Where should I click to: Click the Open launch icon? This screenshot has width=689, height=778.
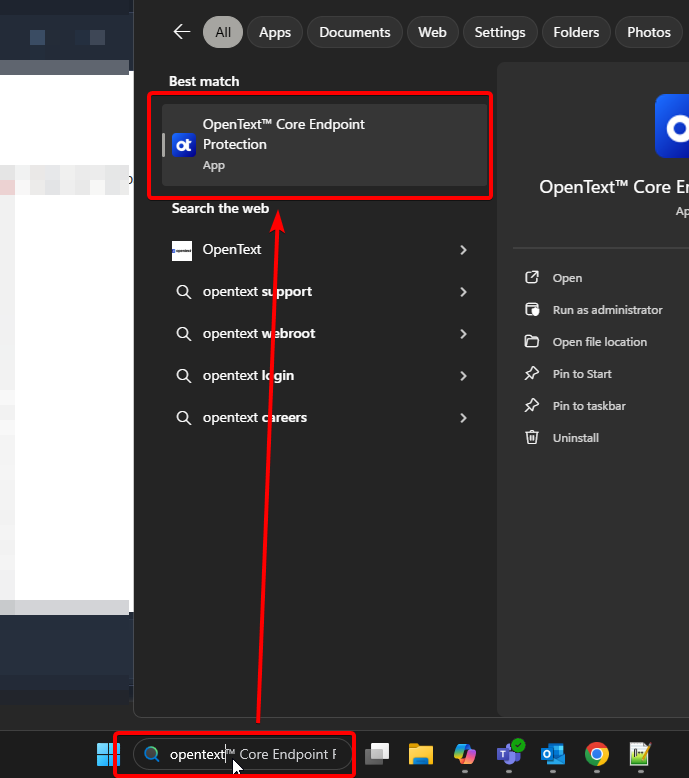(x=532, y=277)
